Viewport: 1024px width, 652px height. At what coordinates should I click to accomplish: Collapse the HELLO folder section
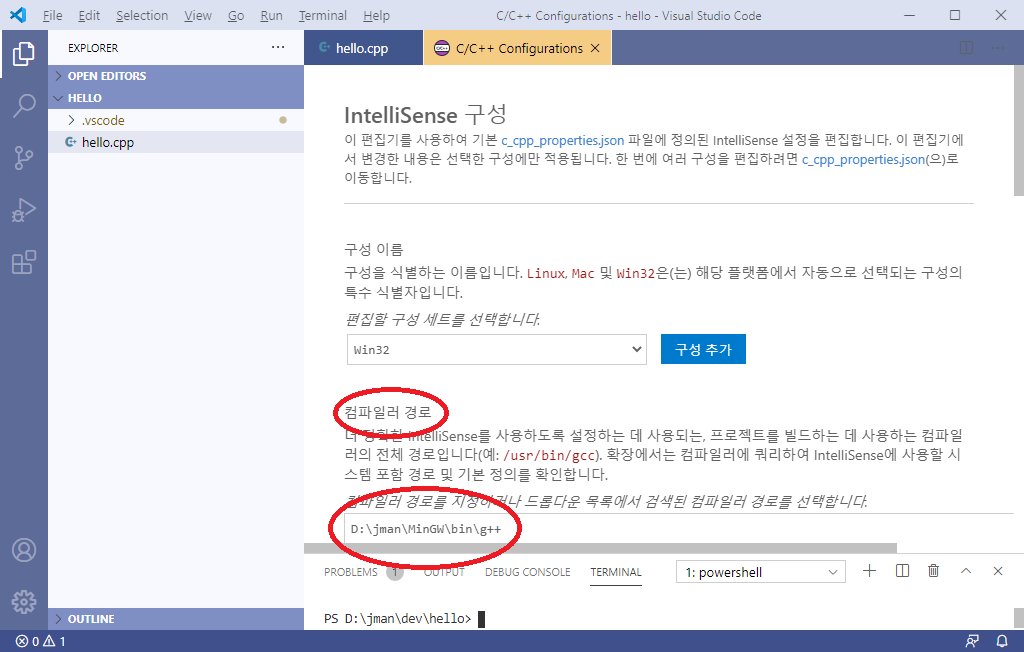tap(176, 98)
